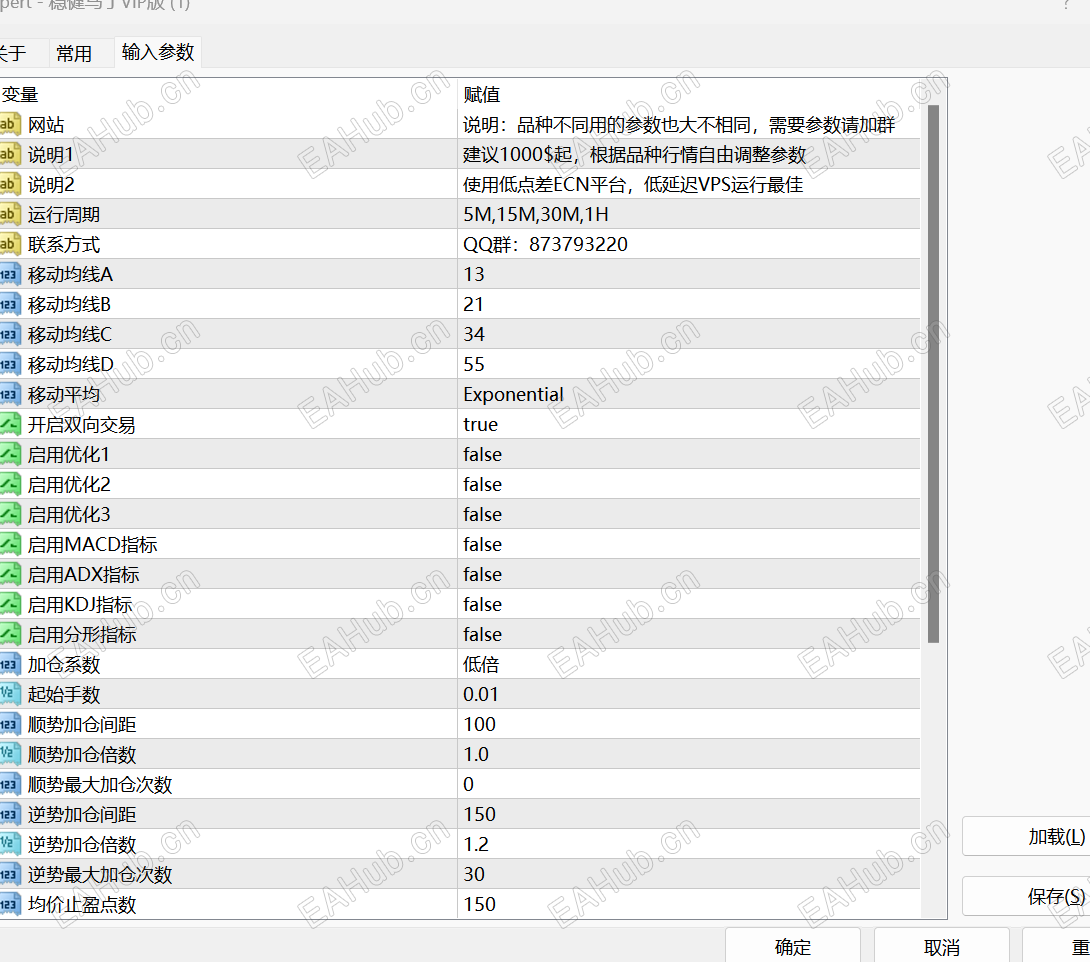Click the string icon beside 运行周期
The image size is (1090, 962).
[9, 214]
